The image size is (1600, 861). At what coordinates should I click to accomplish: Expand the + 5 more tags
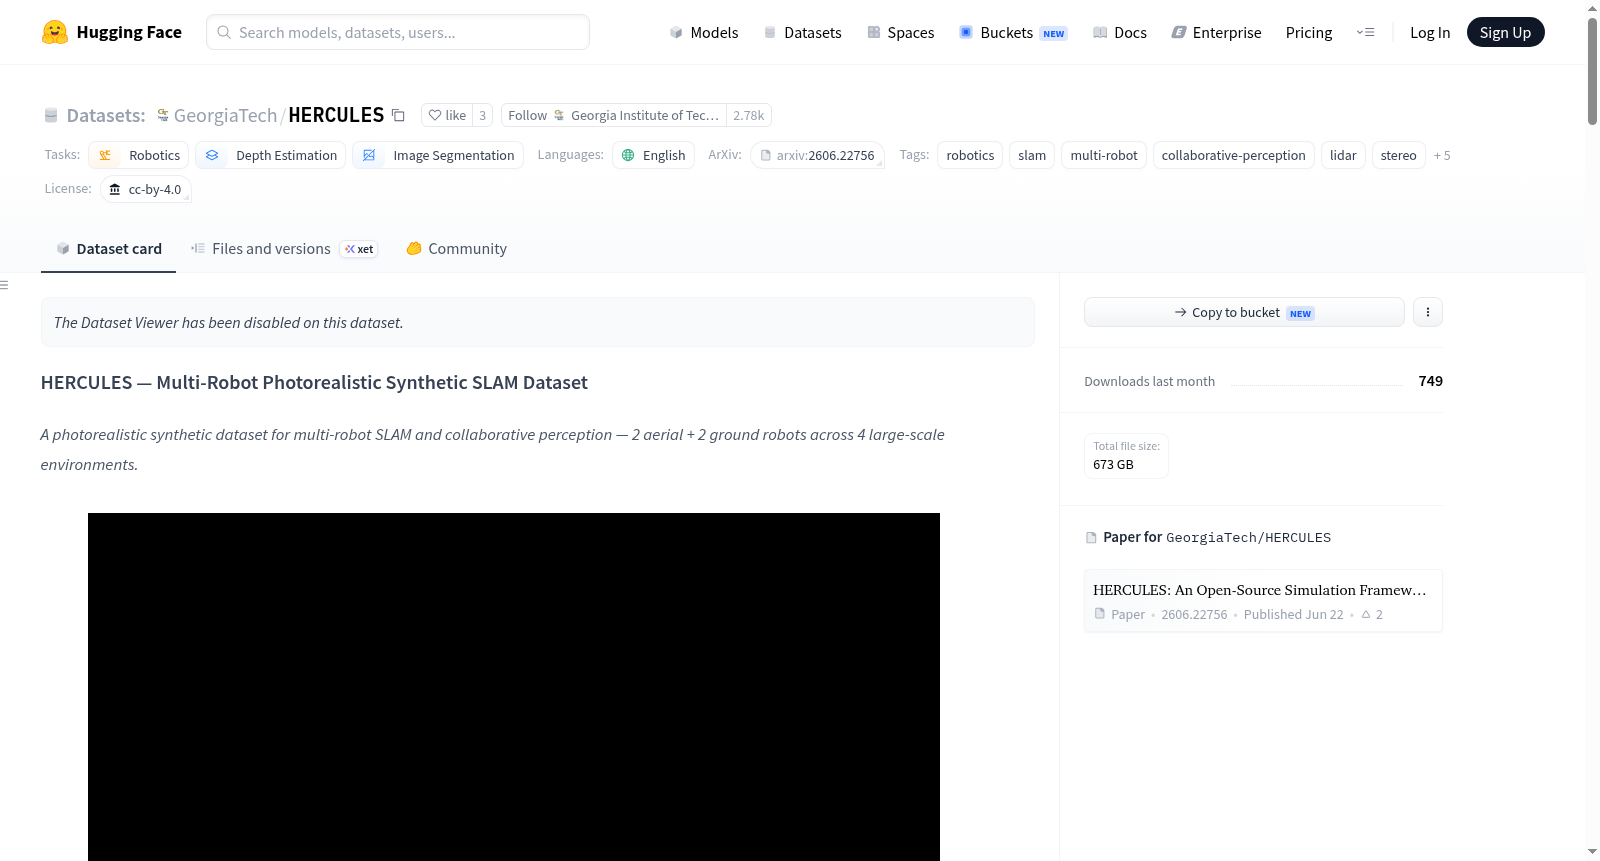tap(1442, 155)
